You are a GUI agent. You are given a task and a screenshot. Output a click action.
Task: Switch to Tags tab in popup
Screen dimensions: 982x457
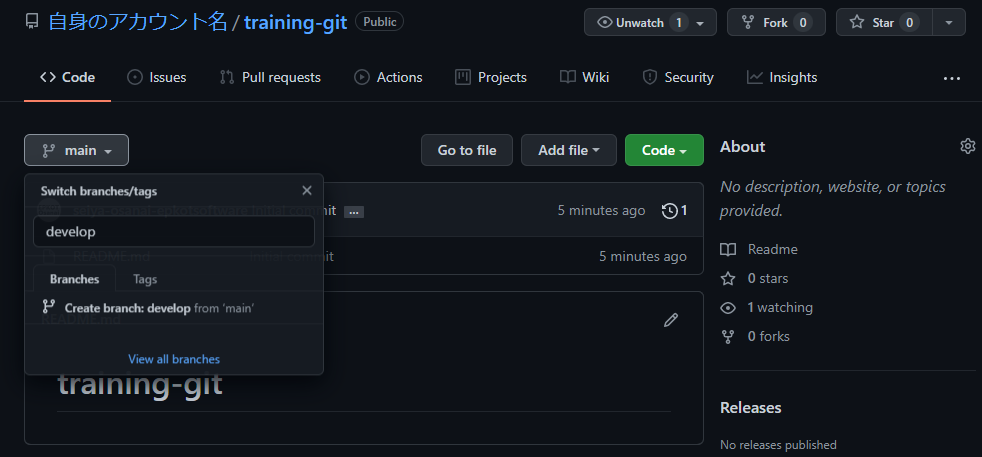click(x=145, y=279)
